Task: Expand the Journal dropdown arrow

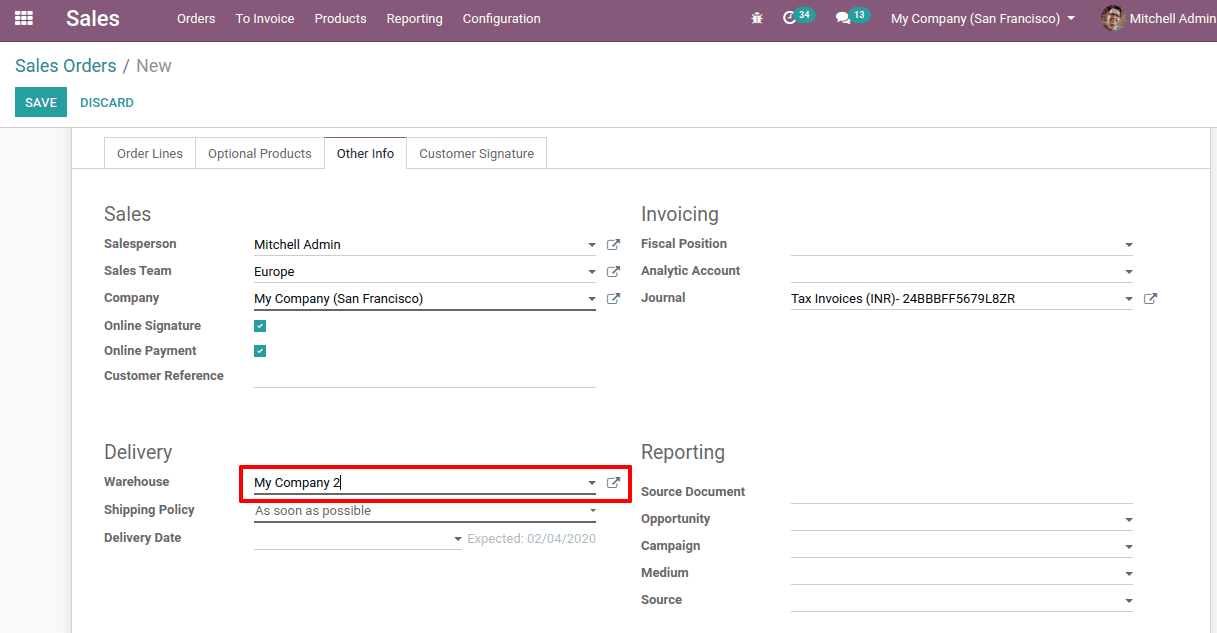Action: (1128, 299)
